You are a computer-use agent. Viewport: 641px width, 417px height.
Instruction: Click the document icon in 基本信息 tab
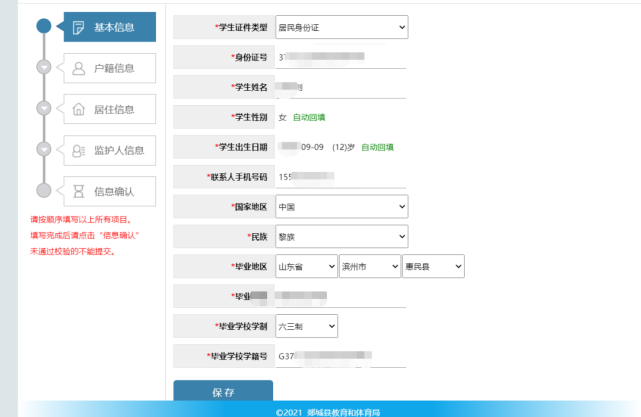[78, 27]
